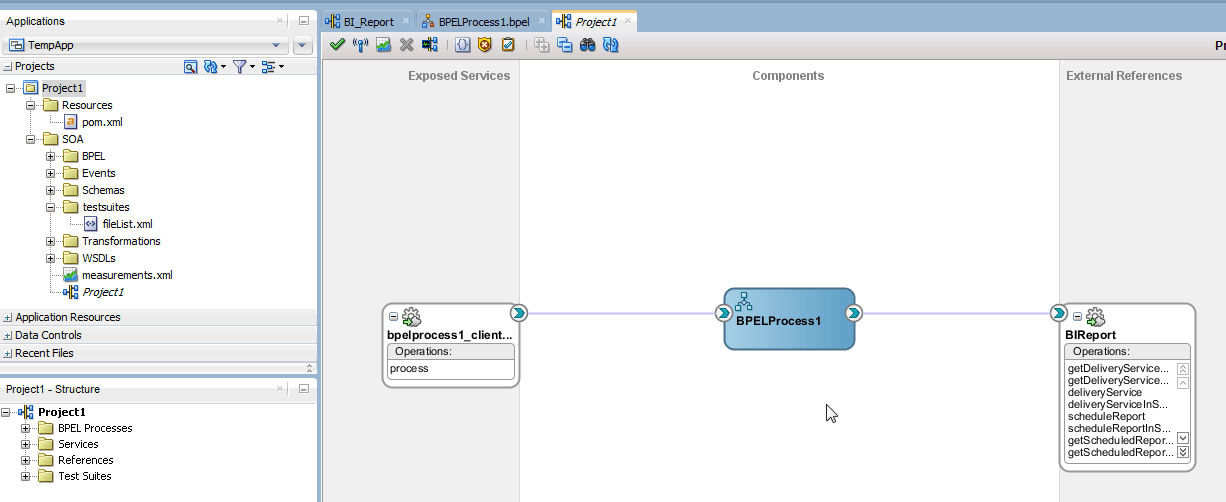Click the magnifier search icon in Projects header
1226x502 pixels.
point(191,67)
